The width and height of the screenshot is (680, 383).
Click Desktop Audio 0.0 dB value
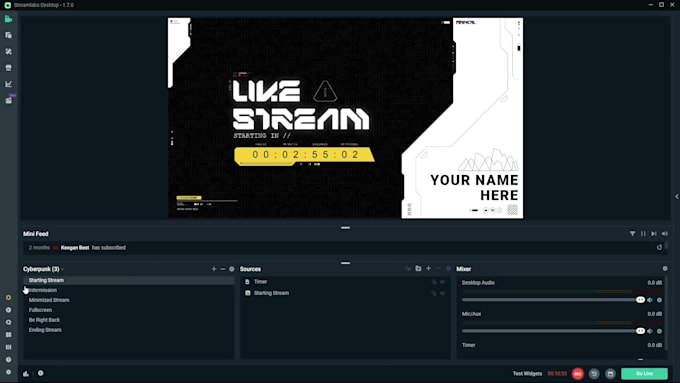(654, 283)
